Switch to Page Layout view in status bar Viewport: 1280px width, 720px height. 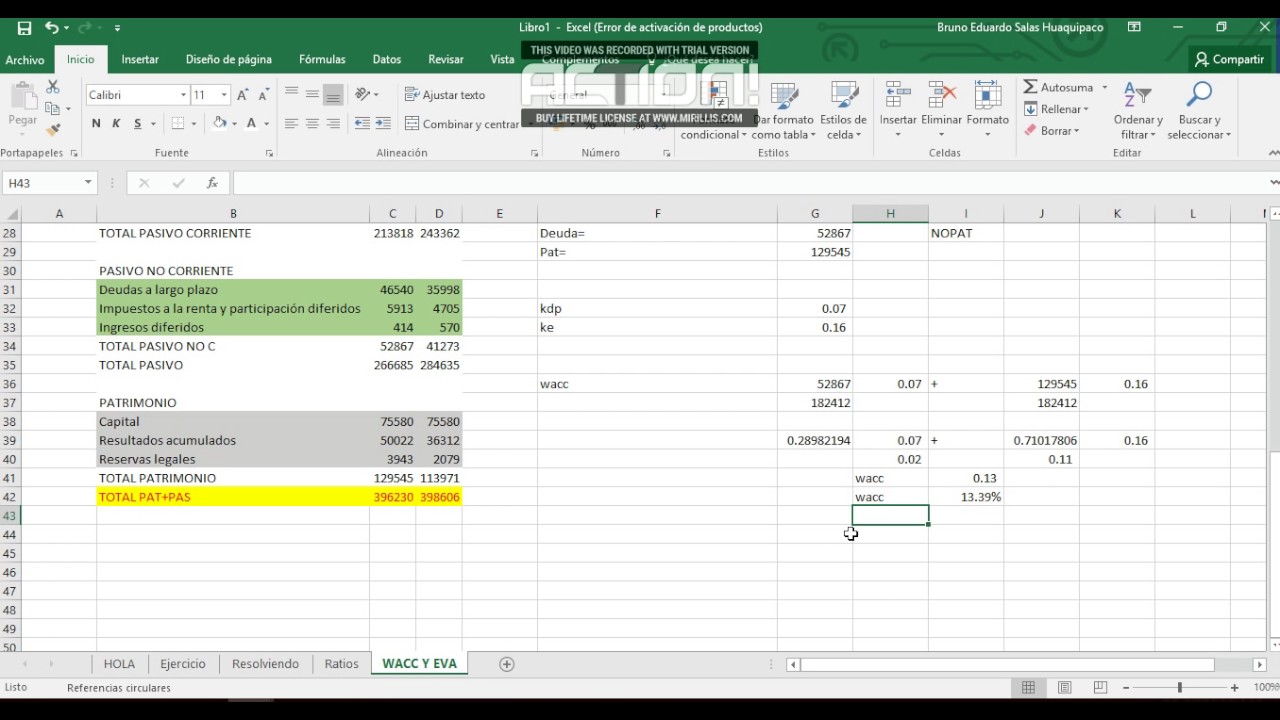(x=1064, y=688)
